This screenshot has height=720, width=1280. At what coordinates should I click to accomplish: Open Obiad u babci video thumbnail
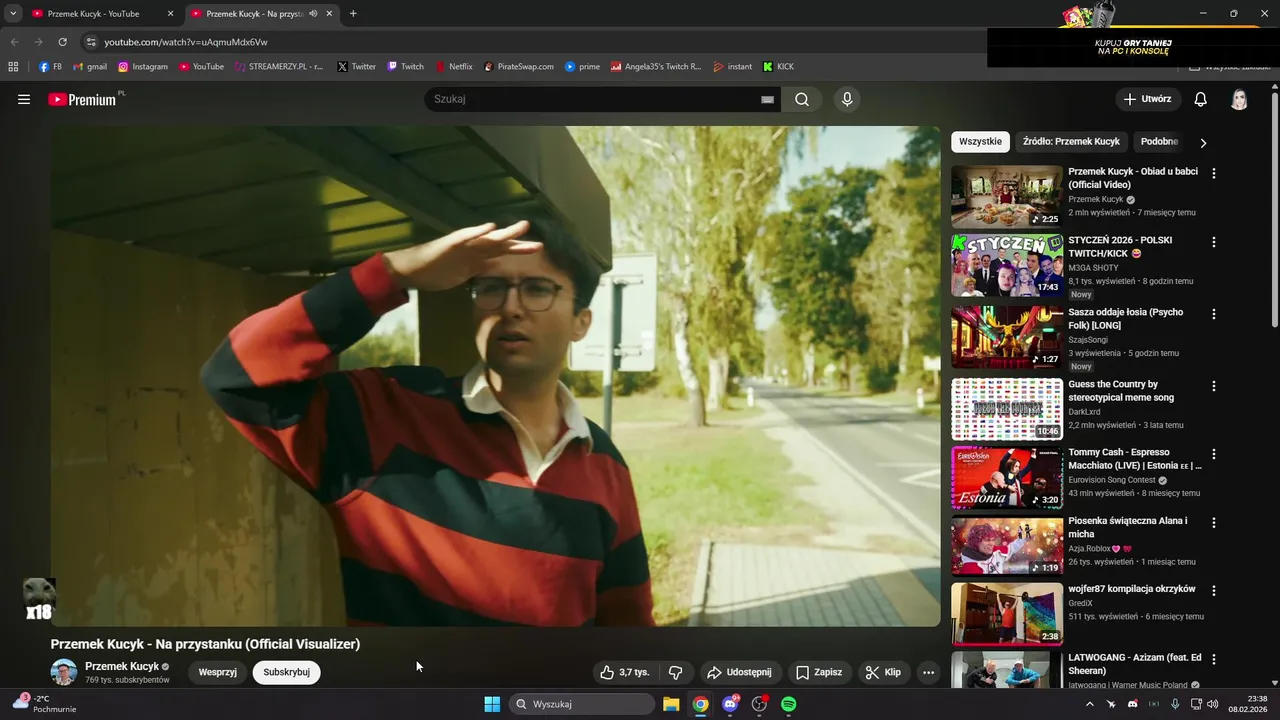[x=1007, y=197]
